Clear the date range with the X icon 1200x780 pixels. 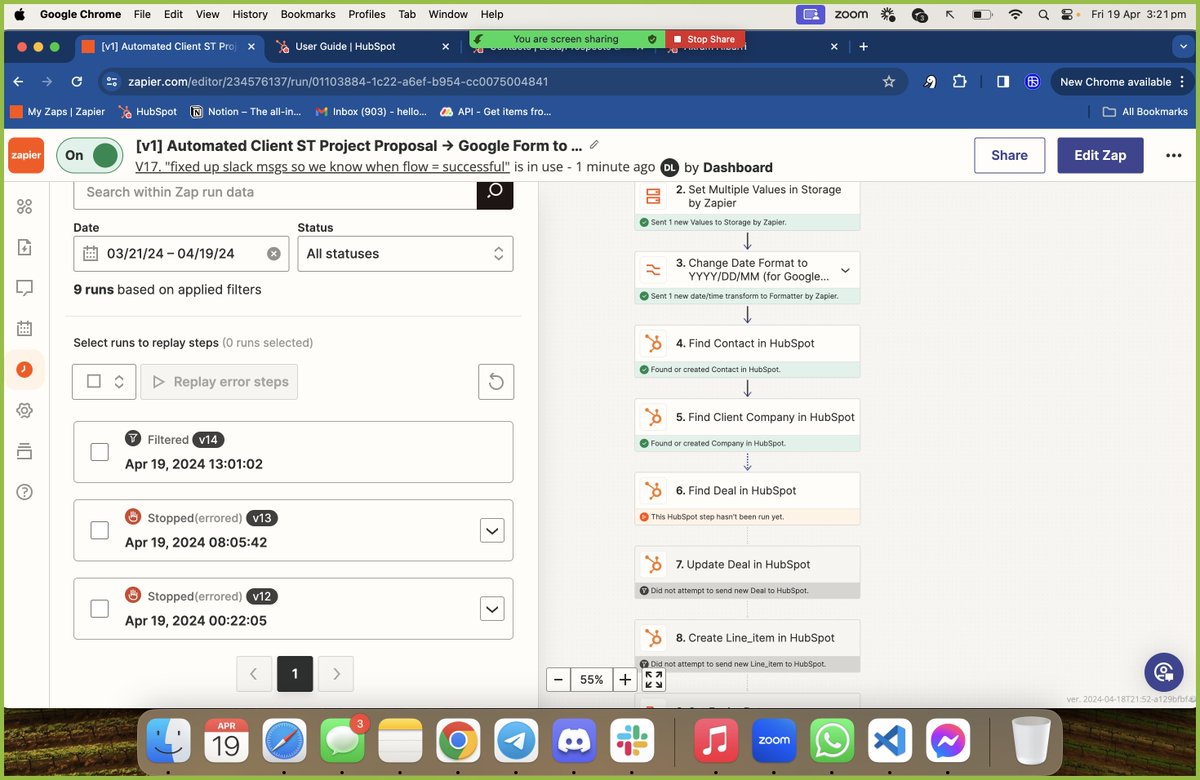coord(274,254)
